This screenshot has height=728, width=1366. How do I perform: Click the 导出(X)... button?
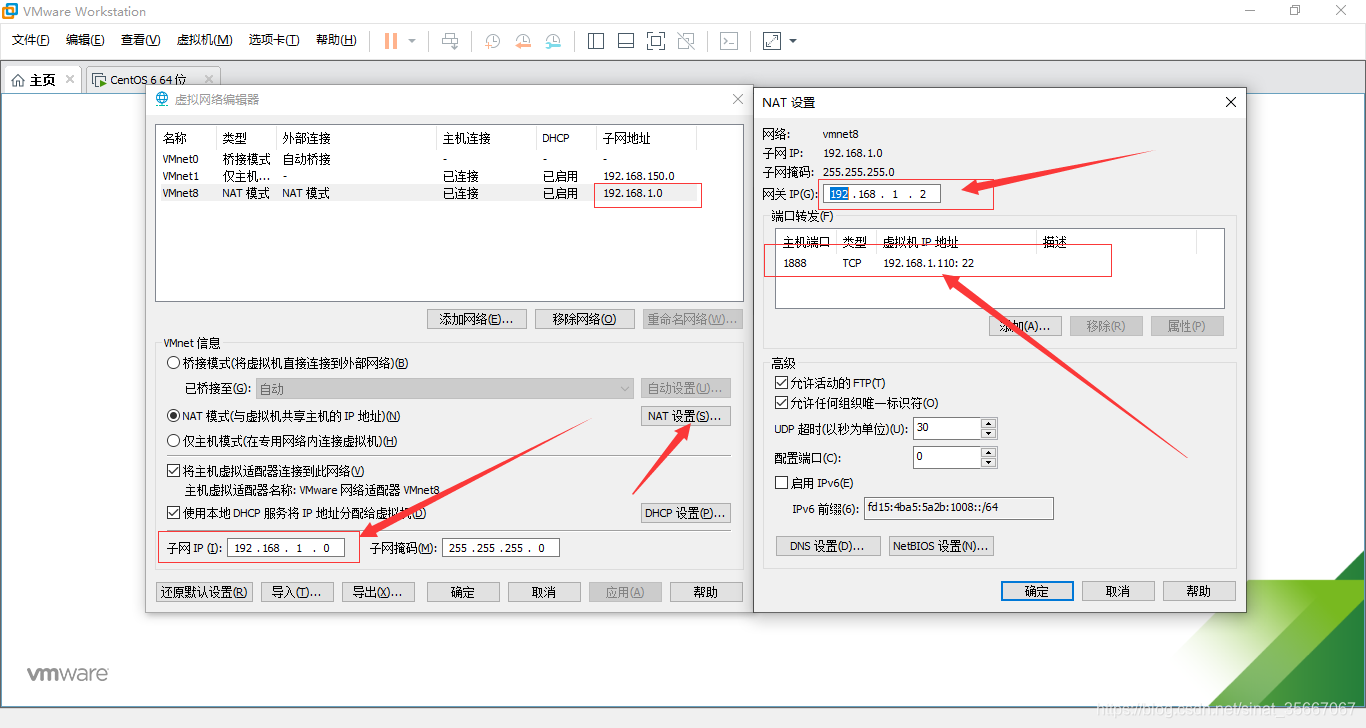(378, 592)
